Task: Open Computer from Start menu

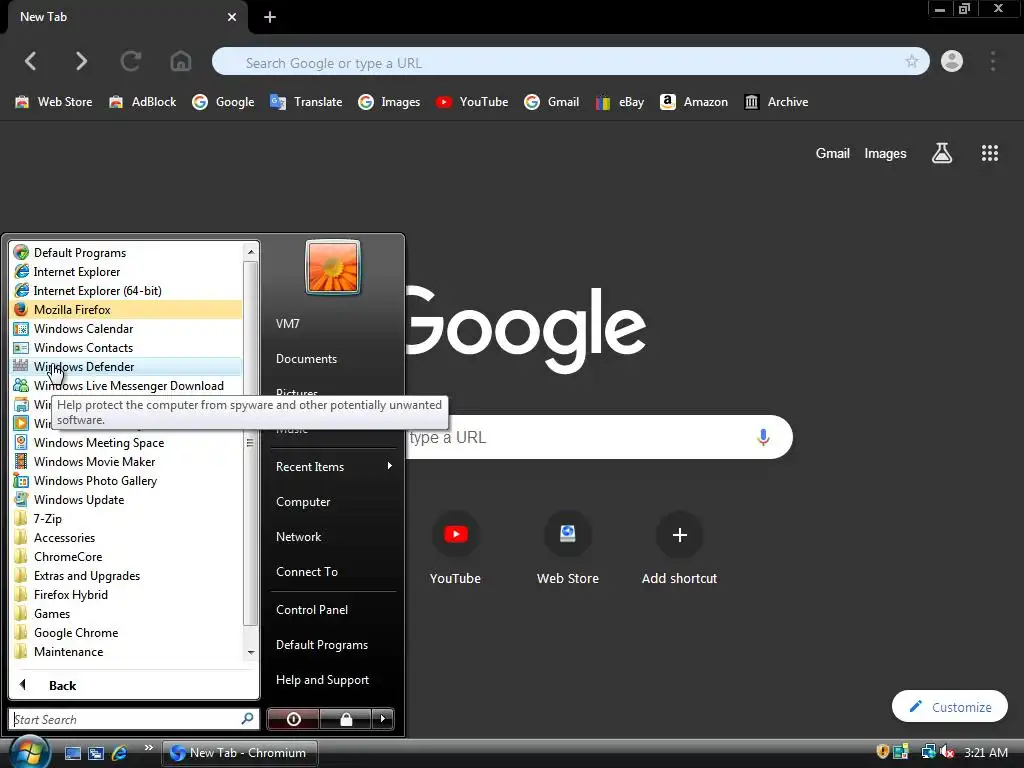Action: [333, 502]
